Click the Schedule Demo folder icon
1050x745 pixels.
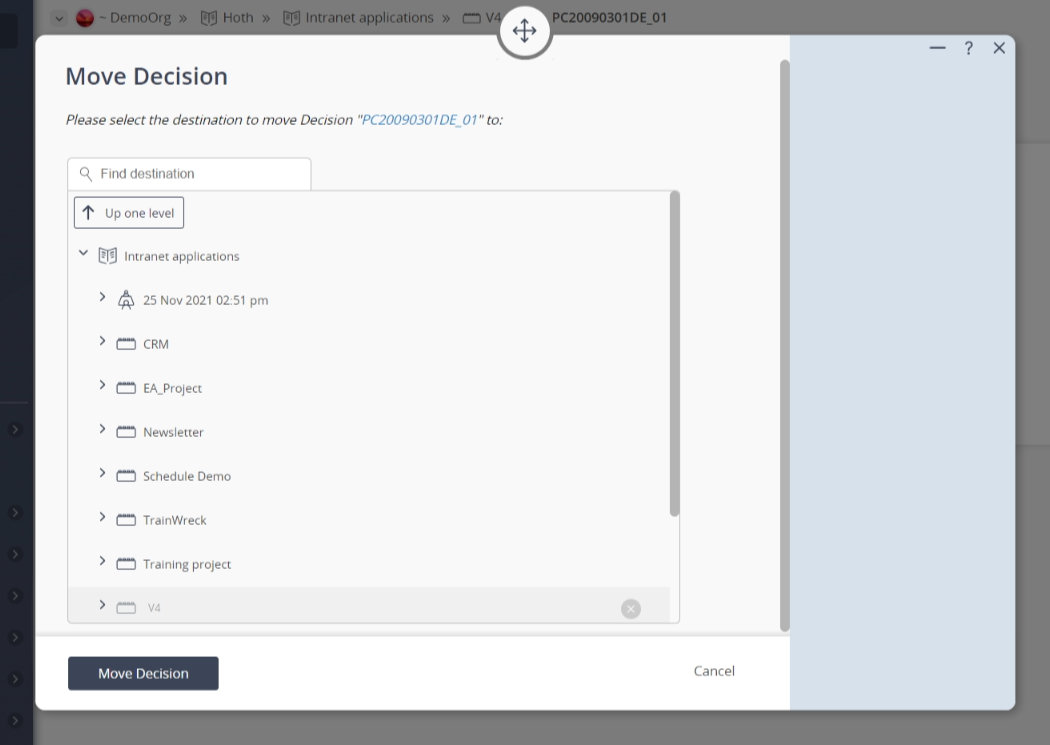tap(126, 476)
